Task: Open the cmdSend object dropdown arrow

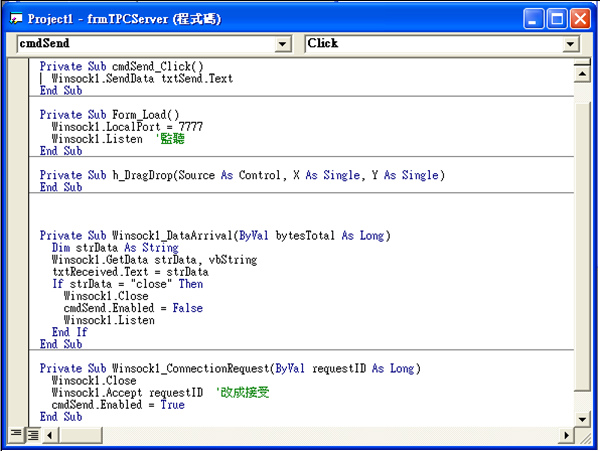Action: click(x=282, y=44)
